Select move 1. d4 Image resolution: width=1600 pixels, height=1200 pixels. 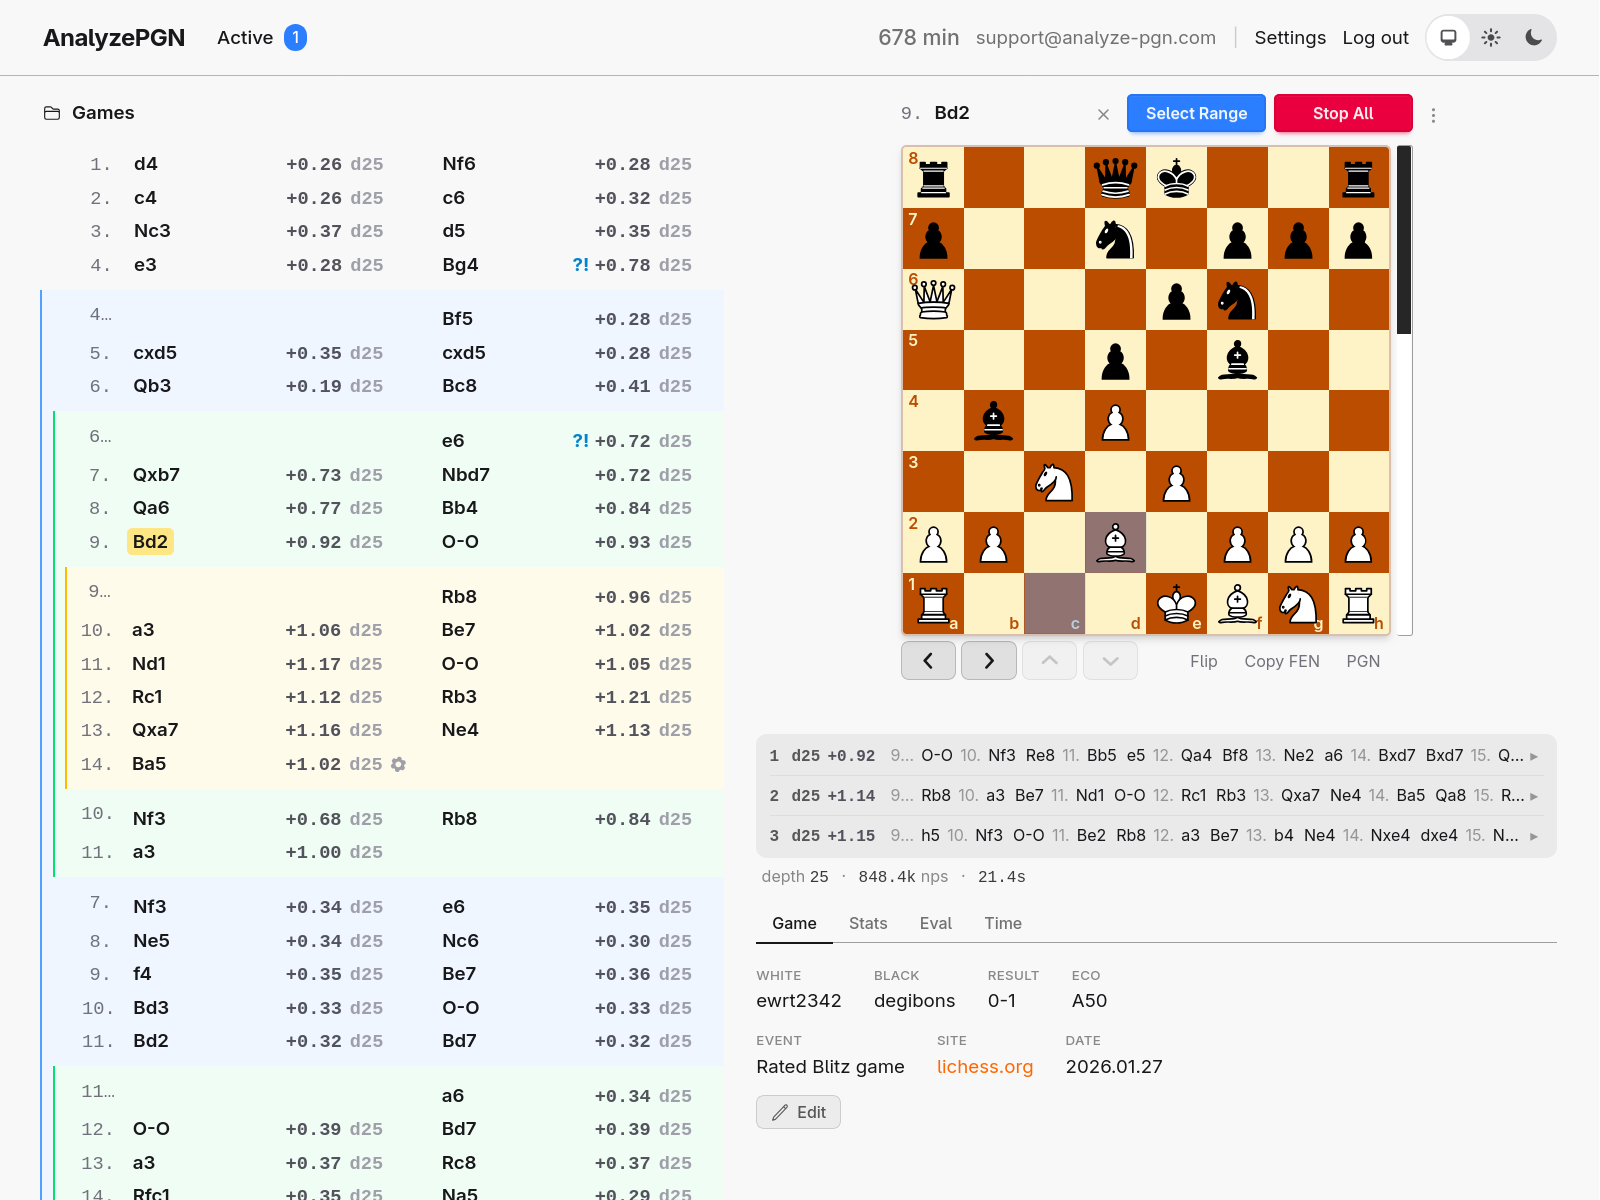click(x=146, y=164)
